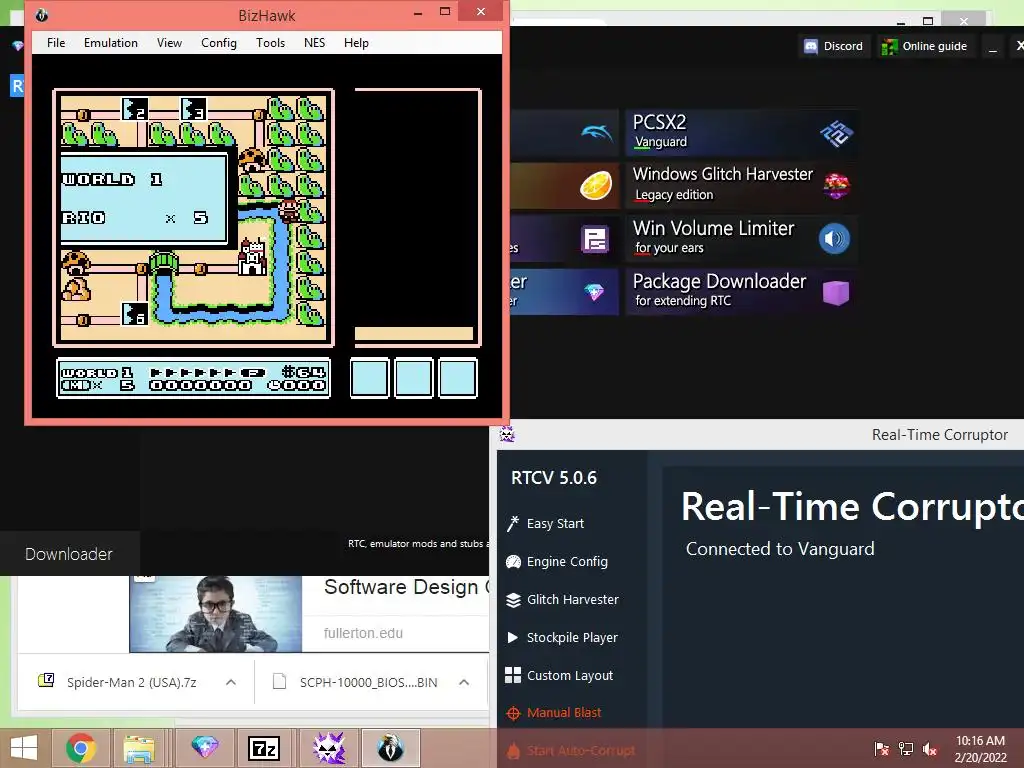Click the 7z file icon in downloads bar

46,681
